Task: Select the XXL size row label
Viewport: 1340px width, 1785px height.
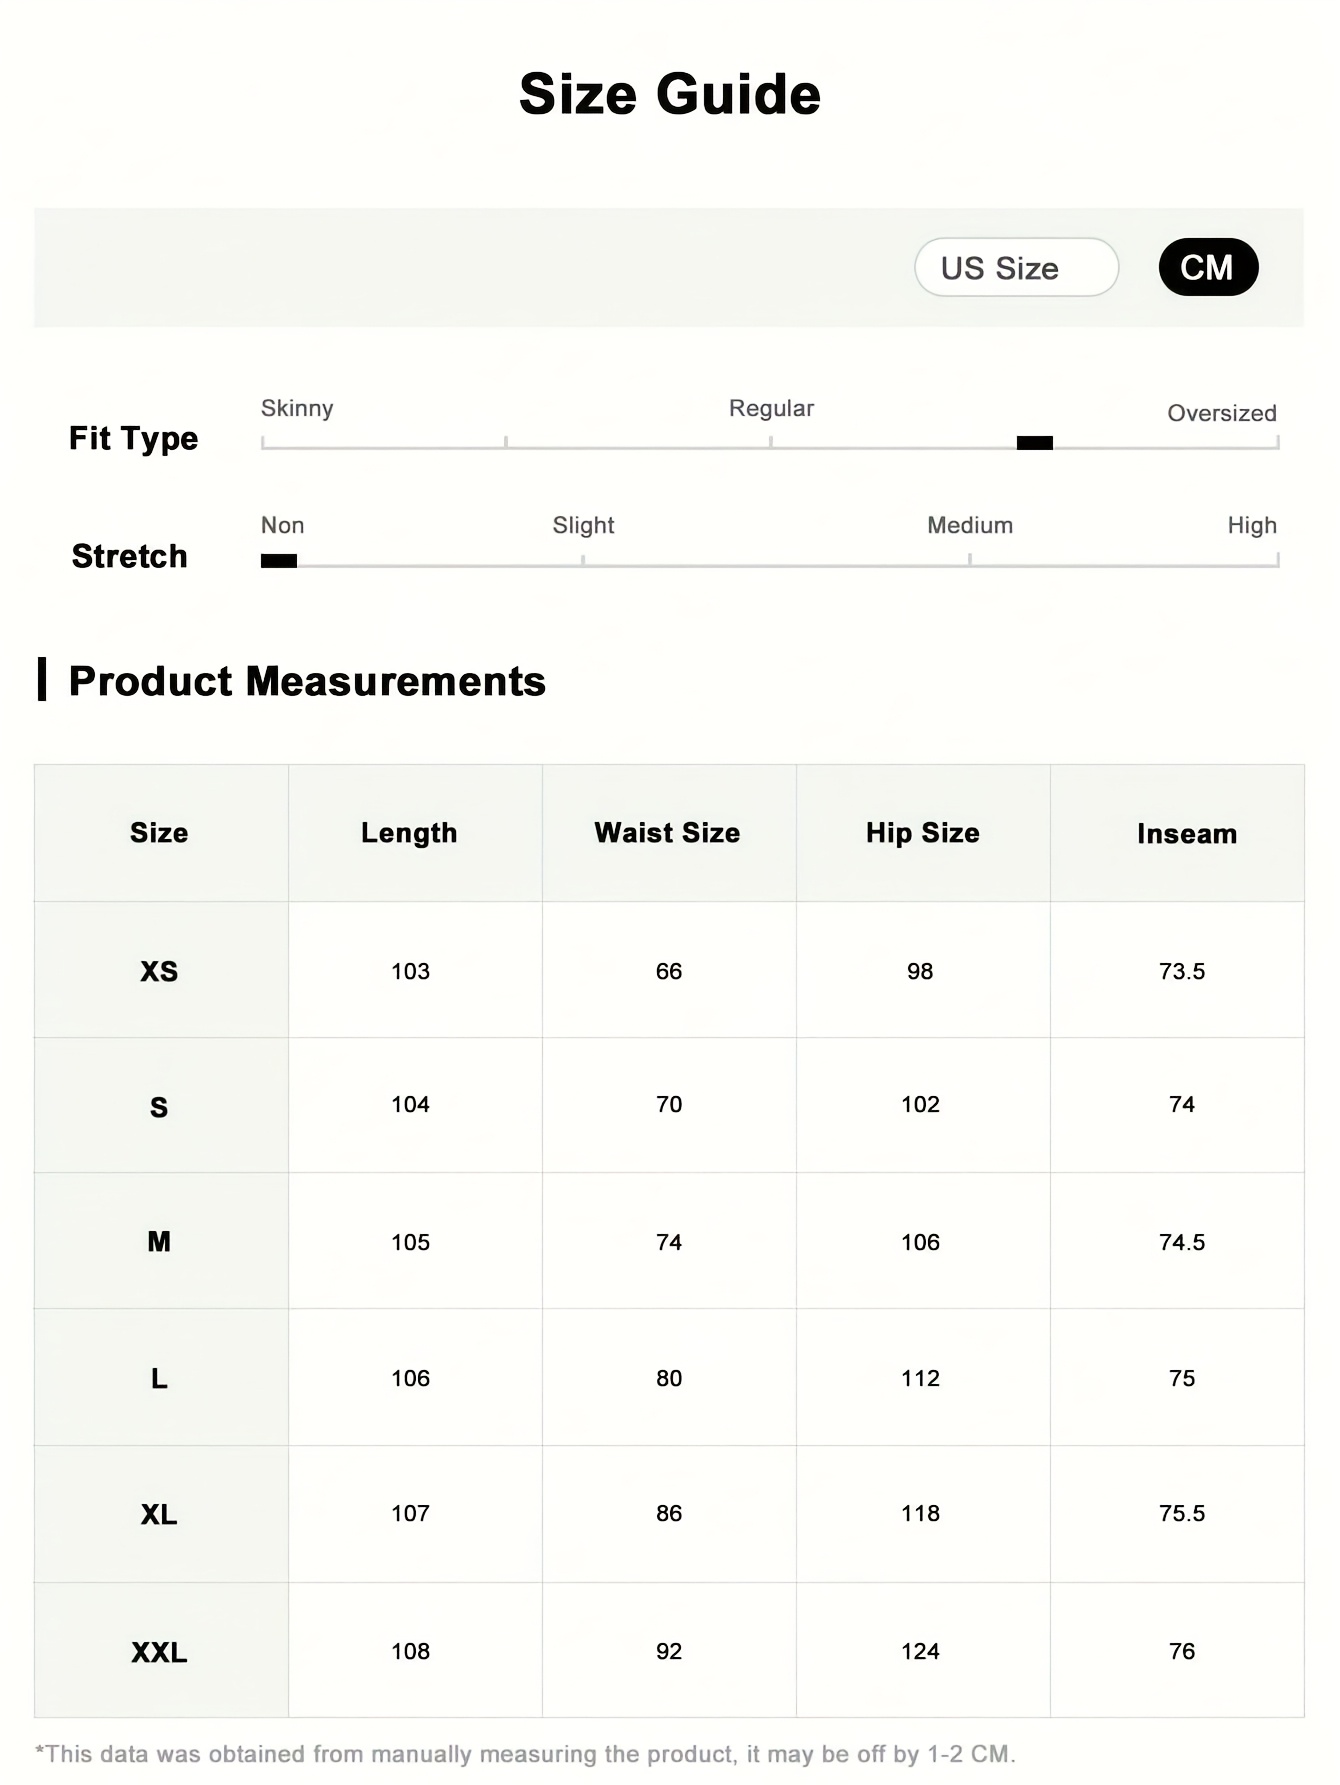Action: point(159,1652)
